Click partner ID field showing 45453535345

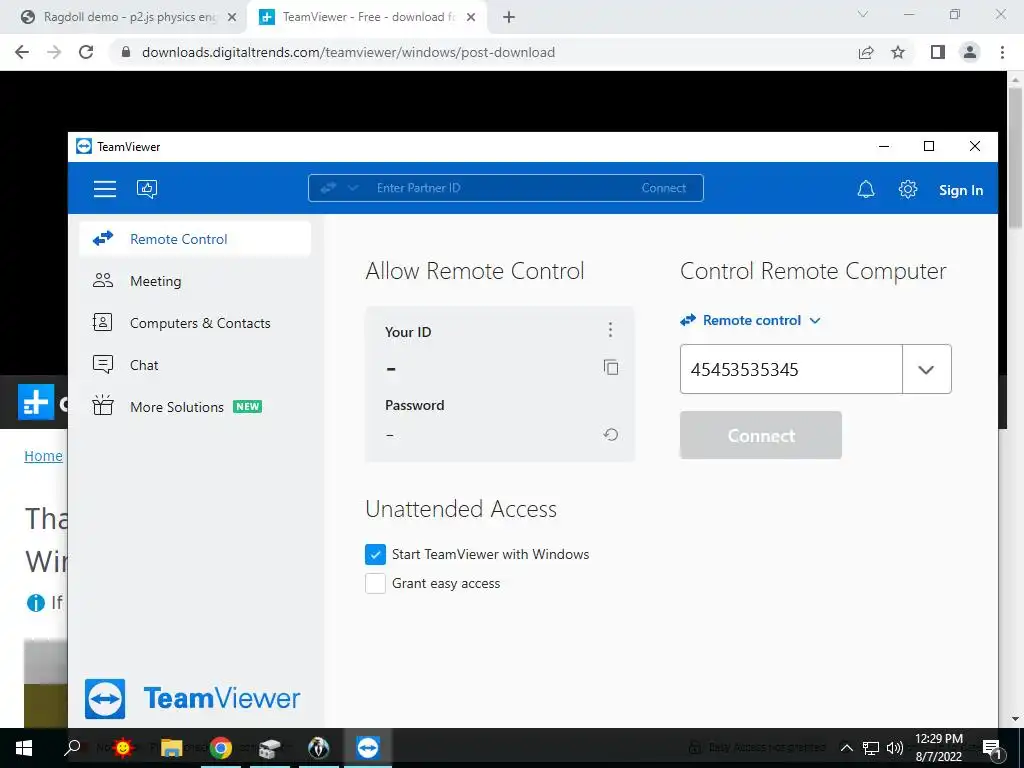point(791,369)
